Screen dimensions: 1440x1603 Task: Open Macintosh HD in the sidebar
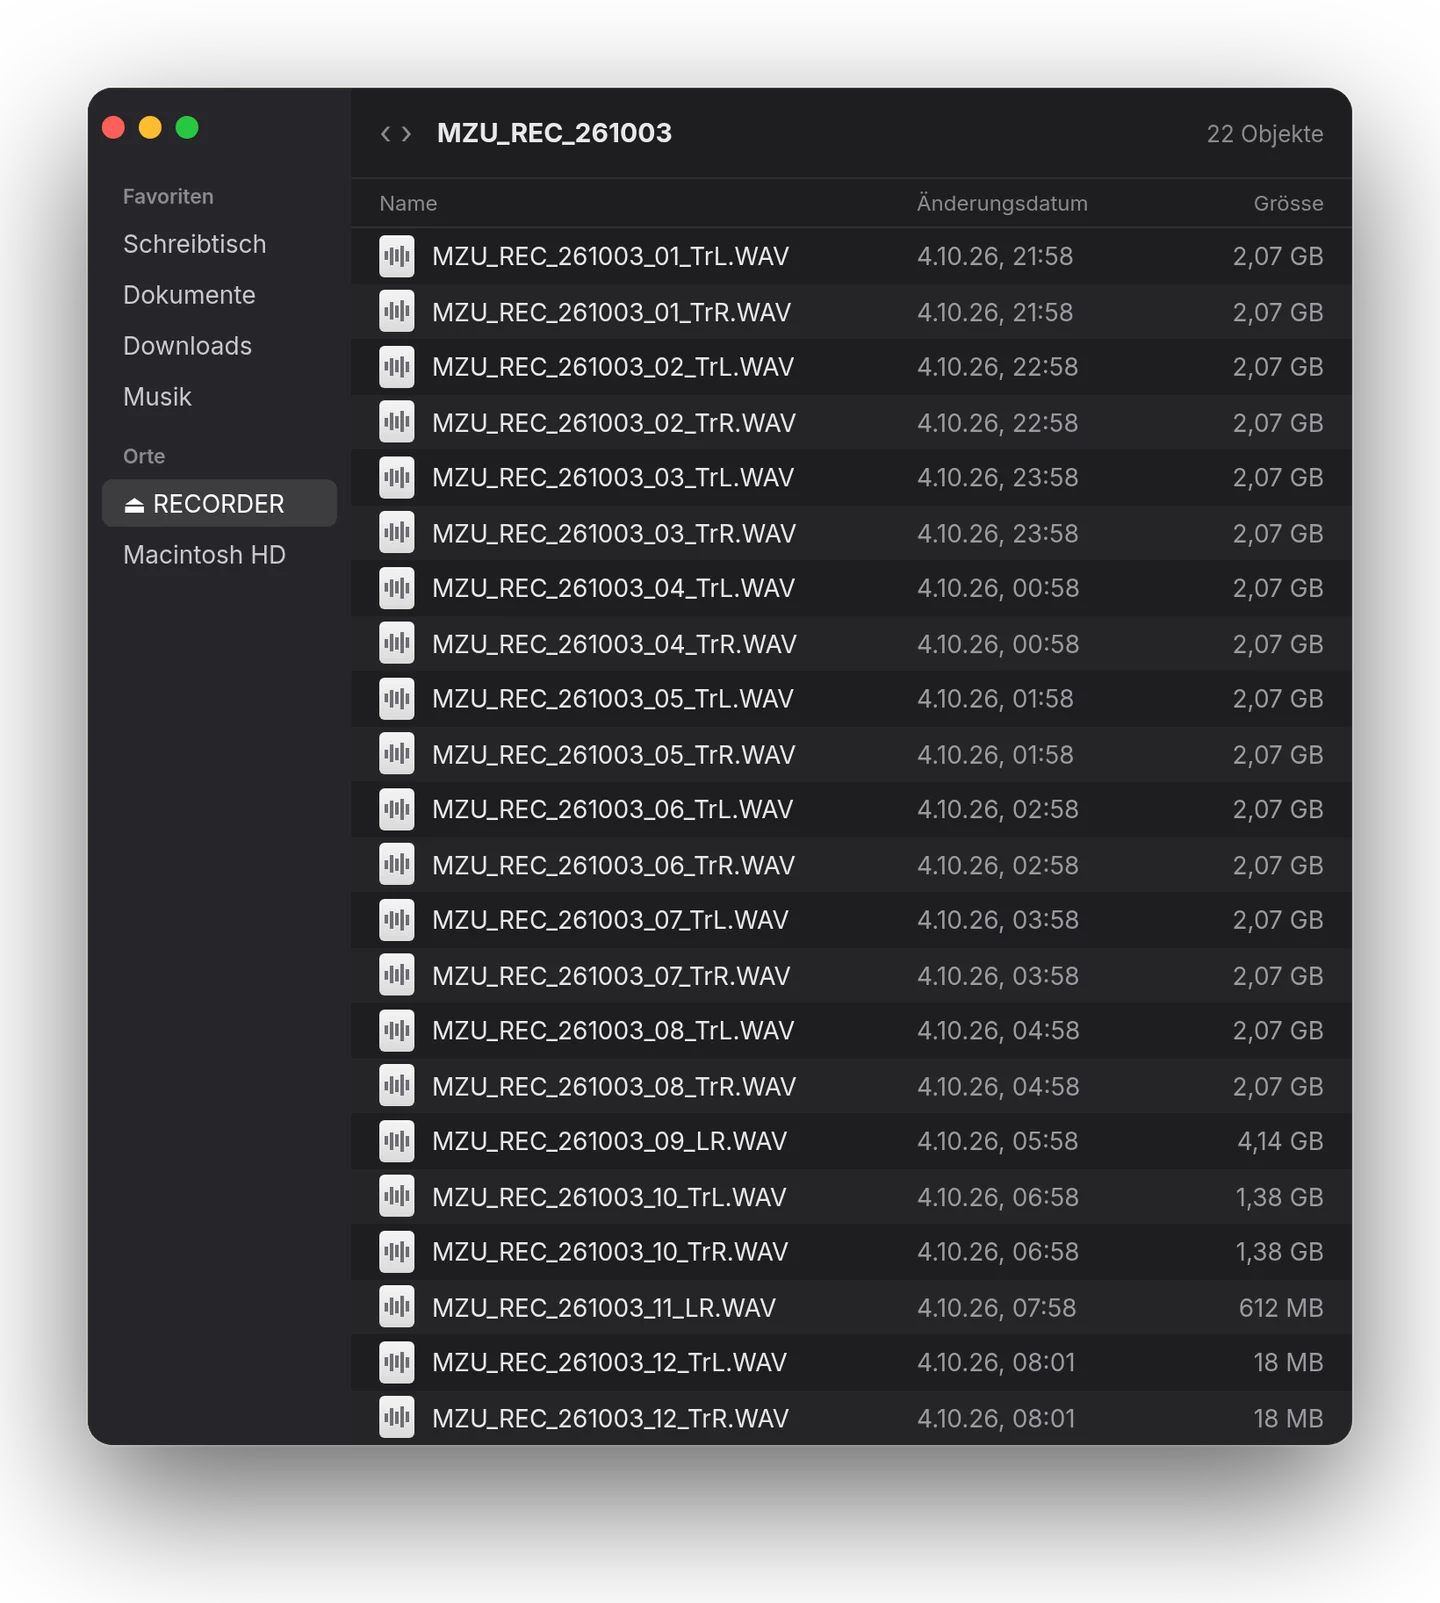click(204, 555)
